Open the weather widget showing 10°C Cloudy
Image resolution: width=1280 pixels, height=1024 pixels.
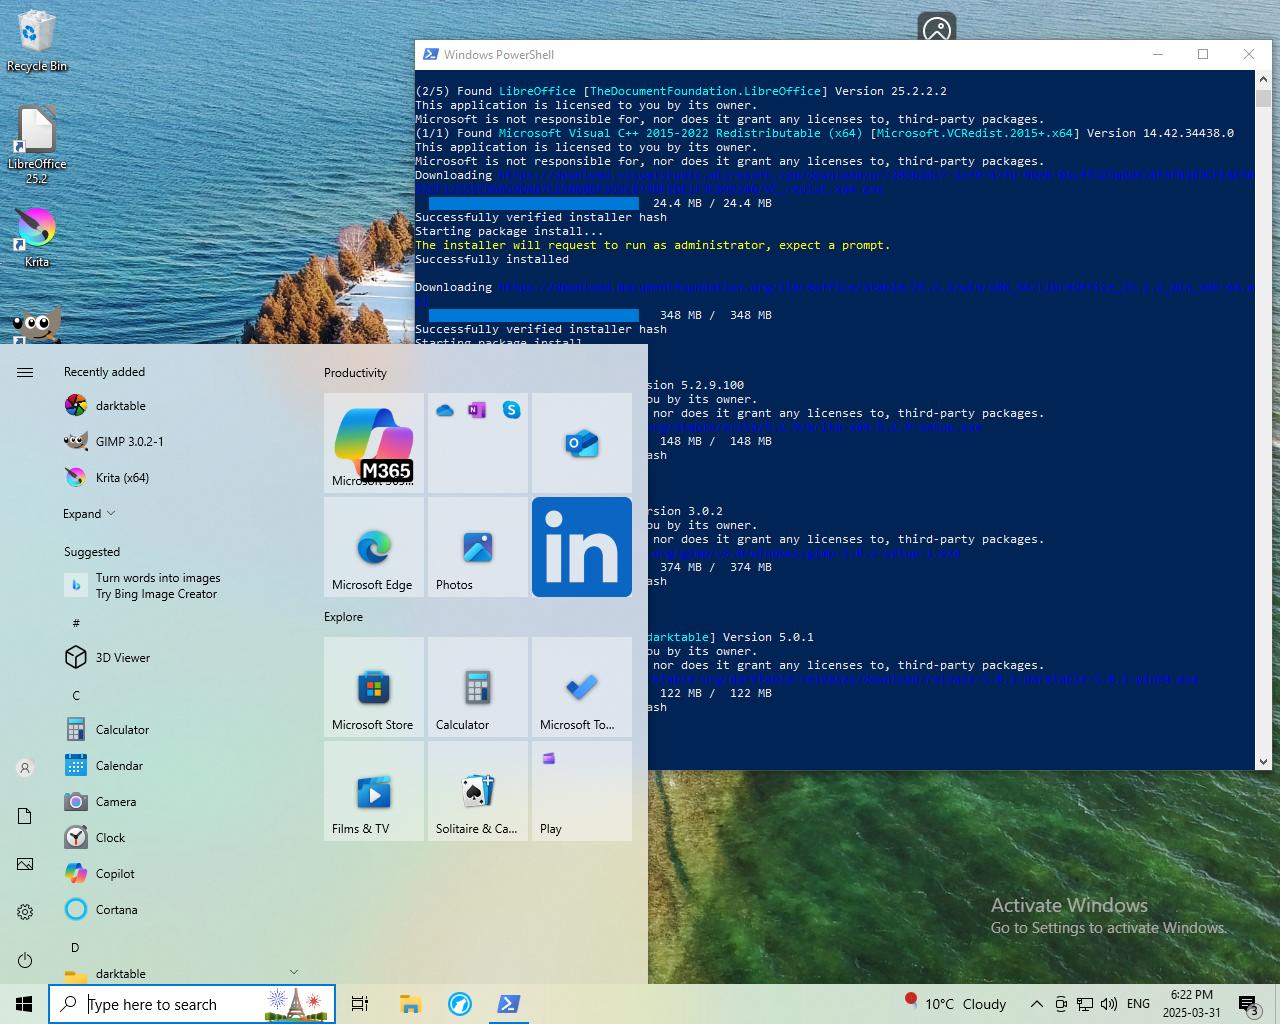click(956, 1004)
